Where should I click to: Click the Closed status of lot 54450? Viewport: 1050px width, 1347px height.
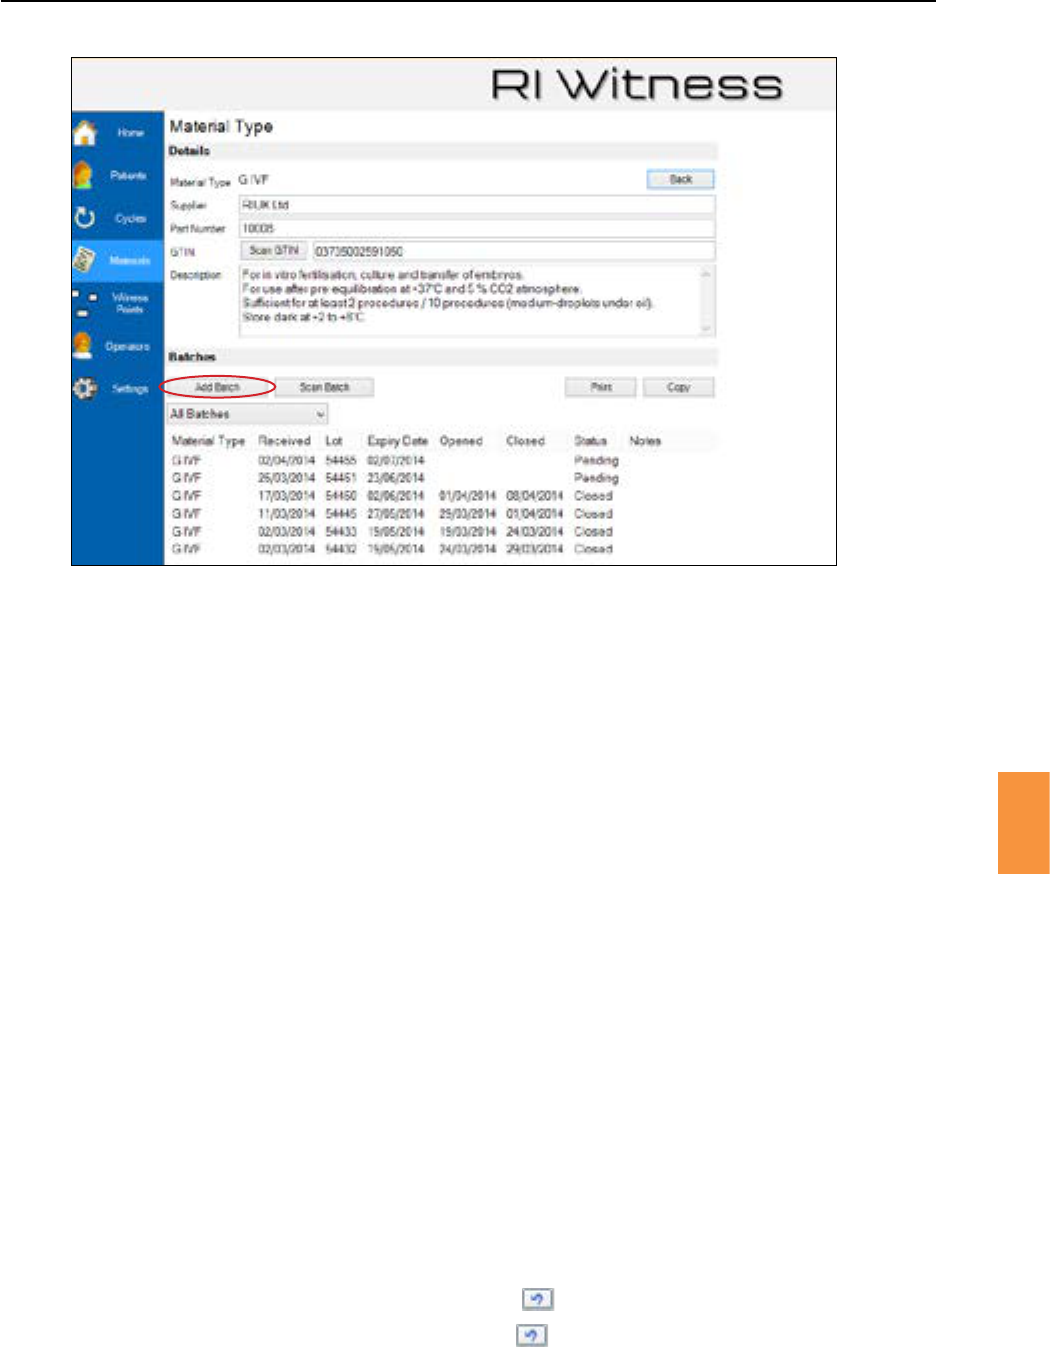click(x=593, y=496)
